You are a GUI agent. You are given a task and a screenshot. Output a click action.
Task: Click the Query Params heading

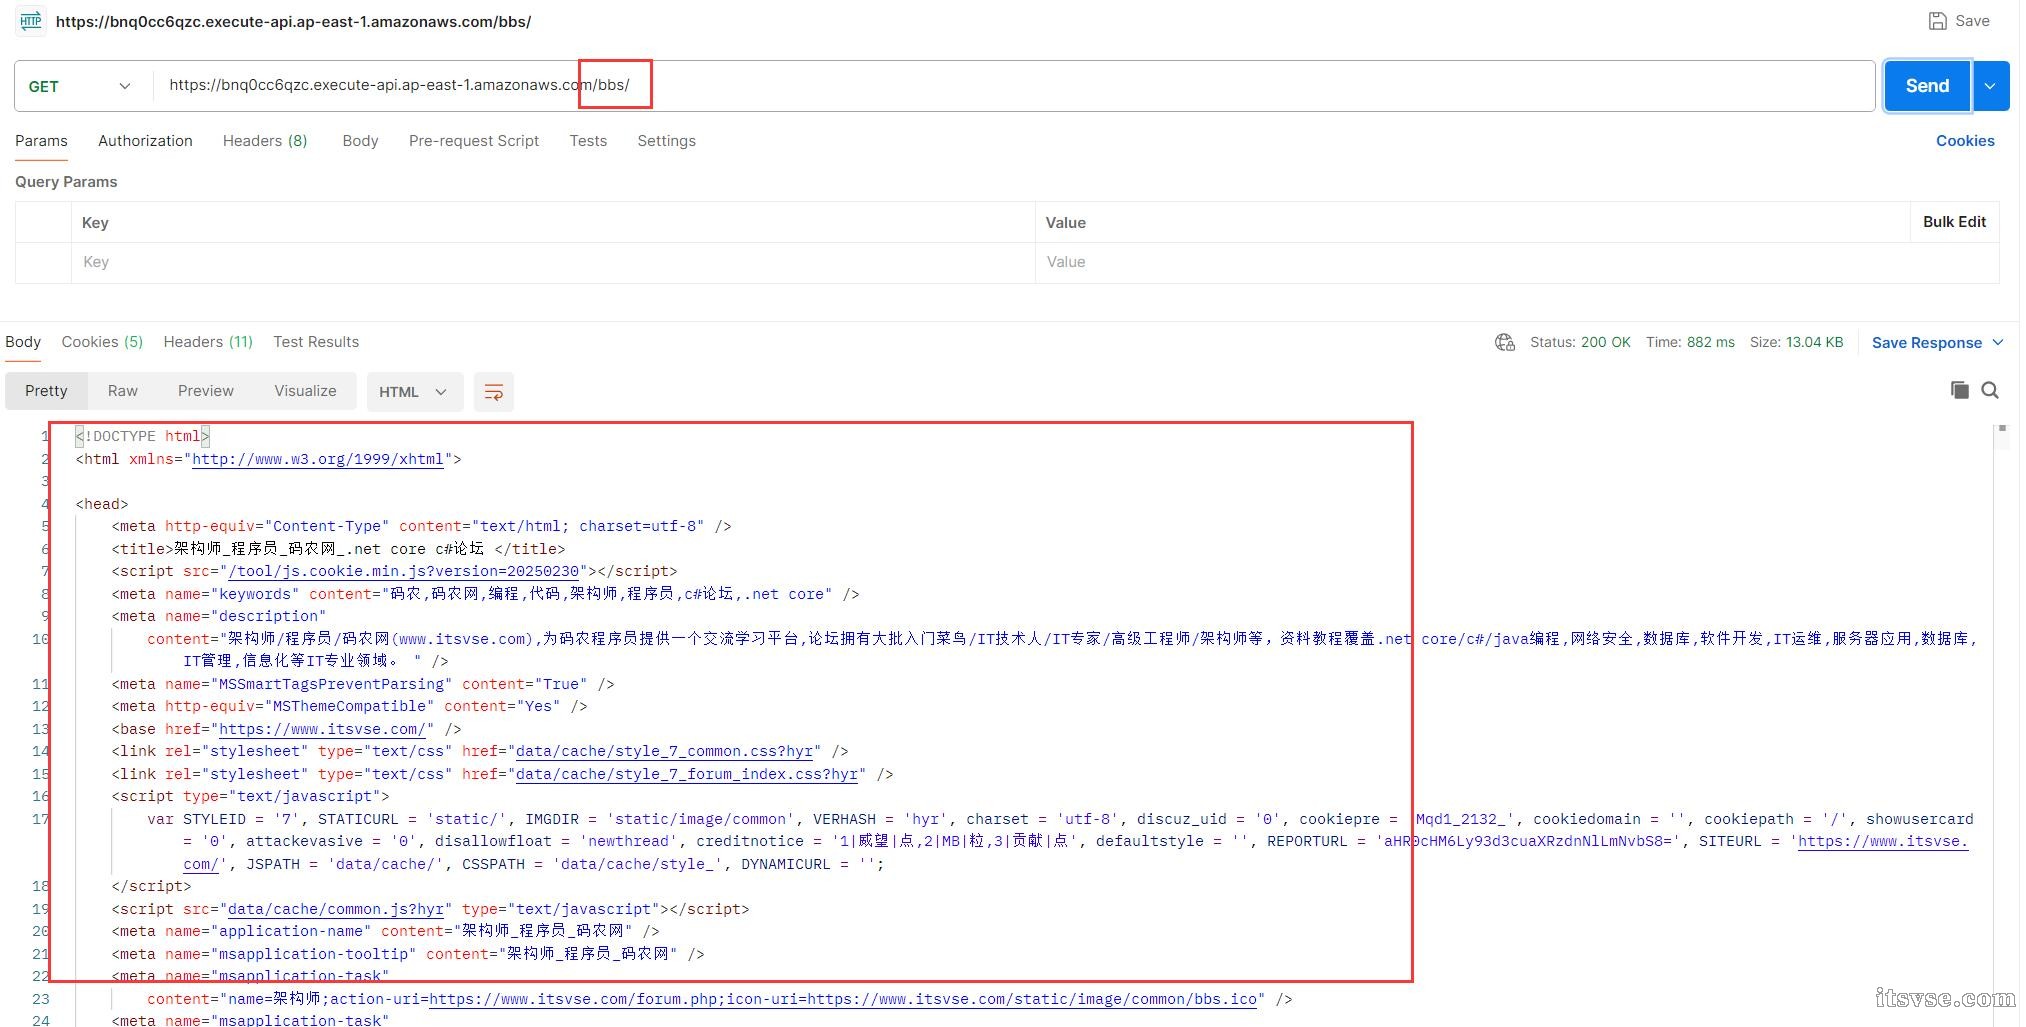click(x=66, y=182)
